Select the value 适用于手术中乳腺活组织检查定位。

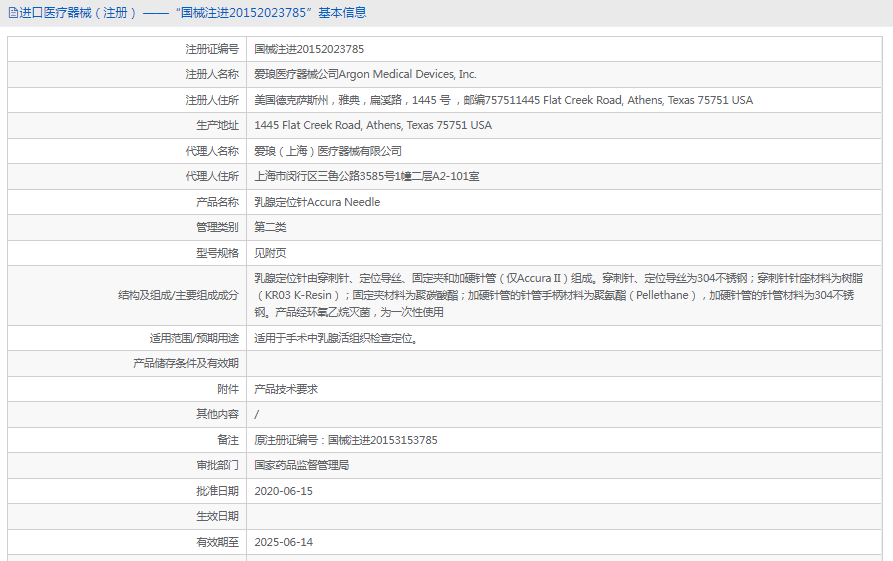pos(337,338)
